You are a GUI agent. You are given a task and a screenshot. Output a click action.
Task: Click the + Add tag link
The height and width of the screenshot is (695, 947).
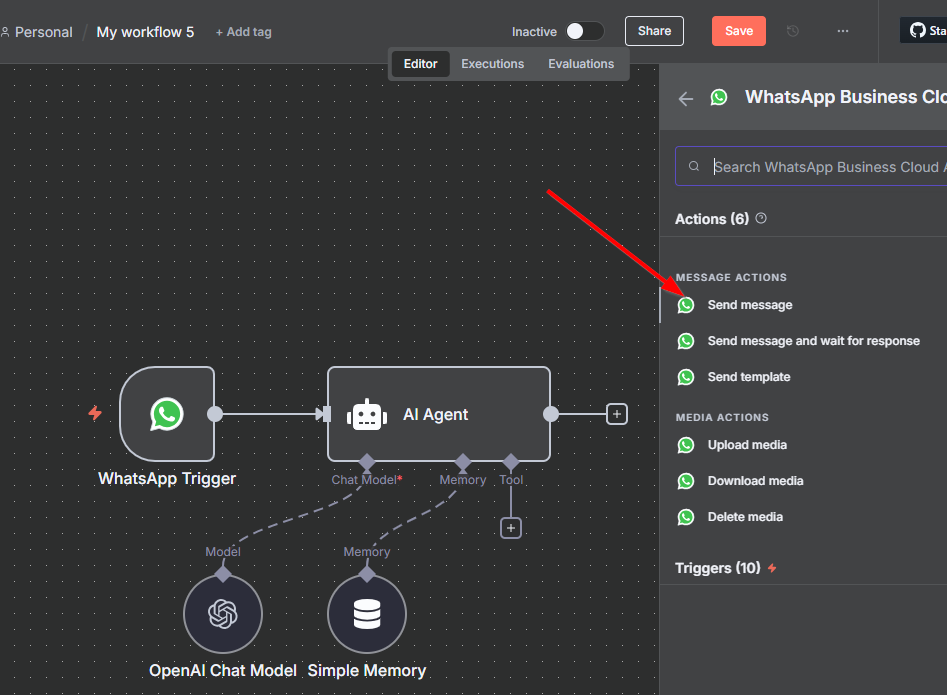click(x=243, y=32)
